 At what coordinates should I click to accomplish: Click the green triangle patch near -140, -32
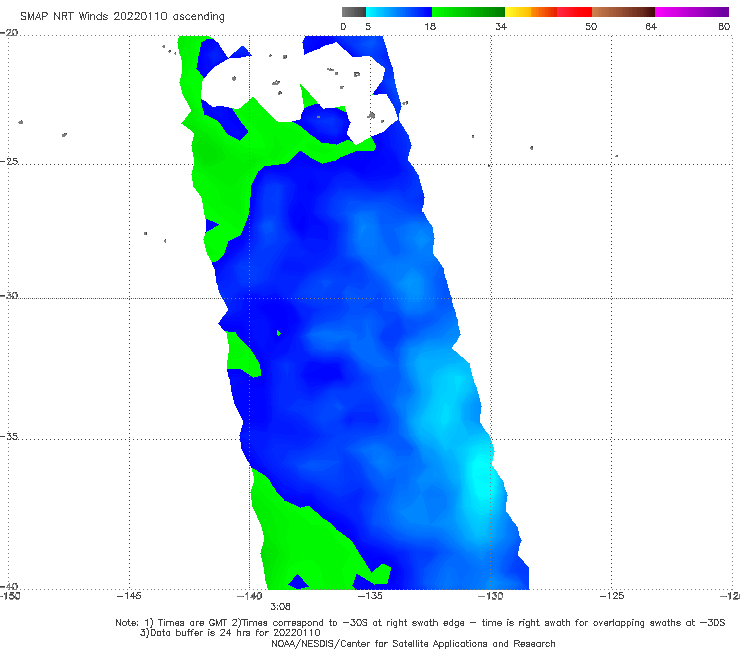pos(242,355)
